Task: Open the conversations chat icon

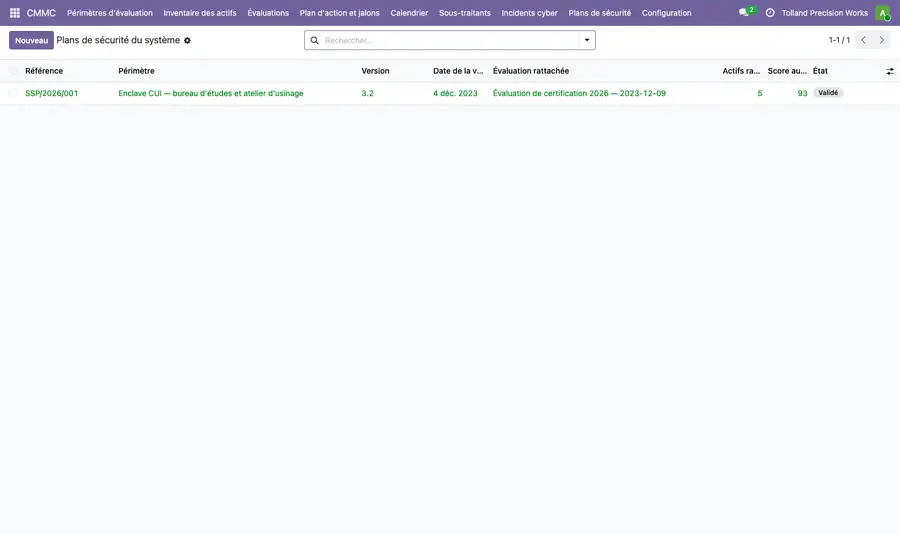Action: click(x=744, y=13)
